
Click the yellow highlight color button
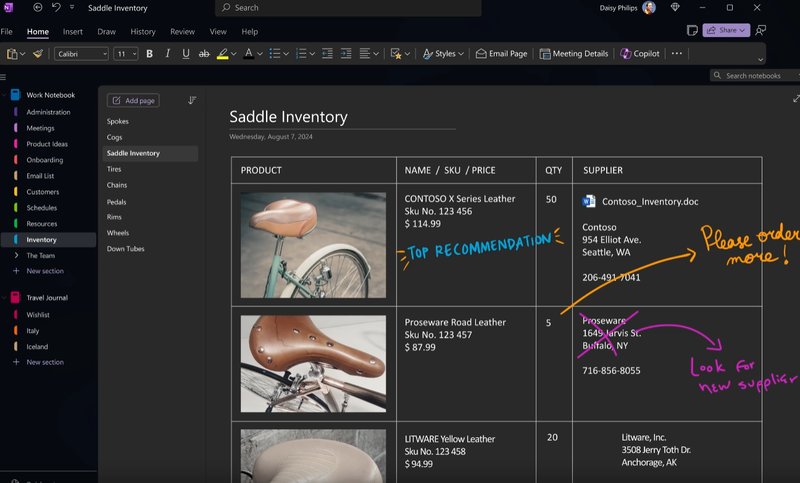click(x=222, y=54)
